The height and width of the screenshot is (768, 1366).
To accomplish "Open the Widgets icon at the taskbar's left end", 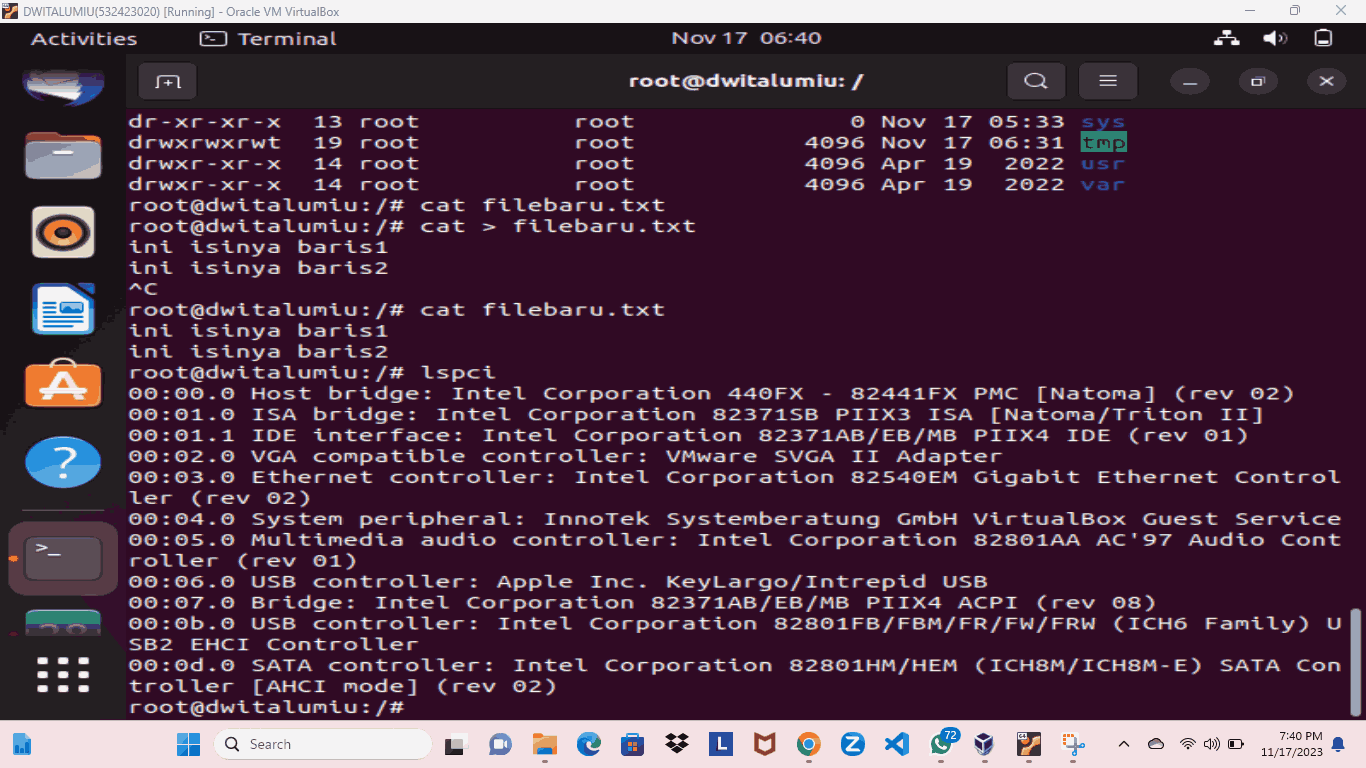I will tap(22, 744).
